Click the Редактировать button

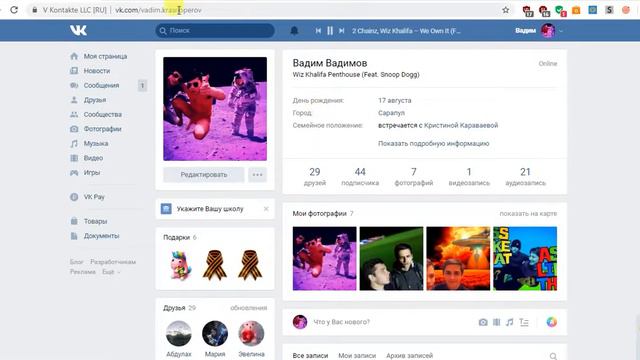tap(204, 175)
